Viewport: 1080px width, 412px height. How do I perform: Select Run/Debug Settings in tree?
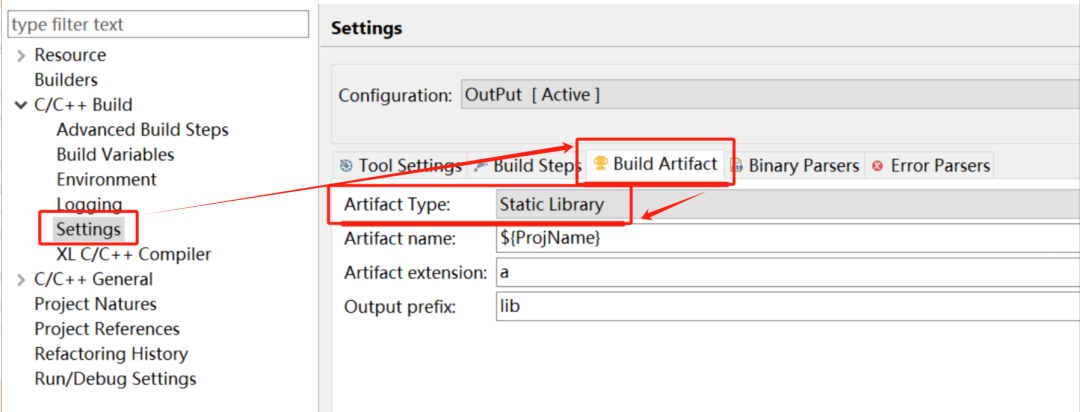coord(115,378)
